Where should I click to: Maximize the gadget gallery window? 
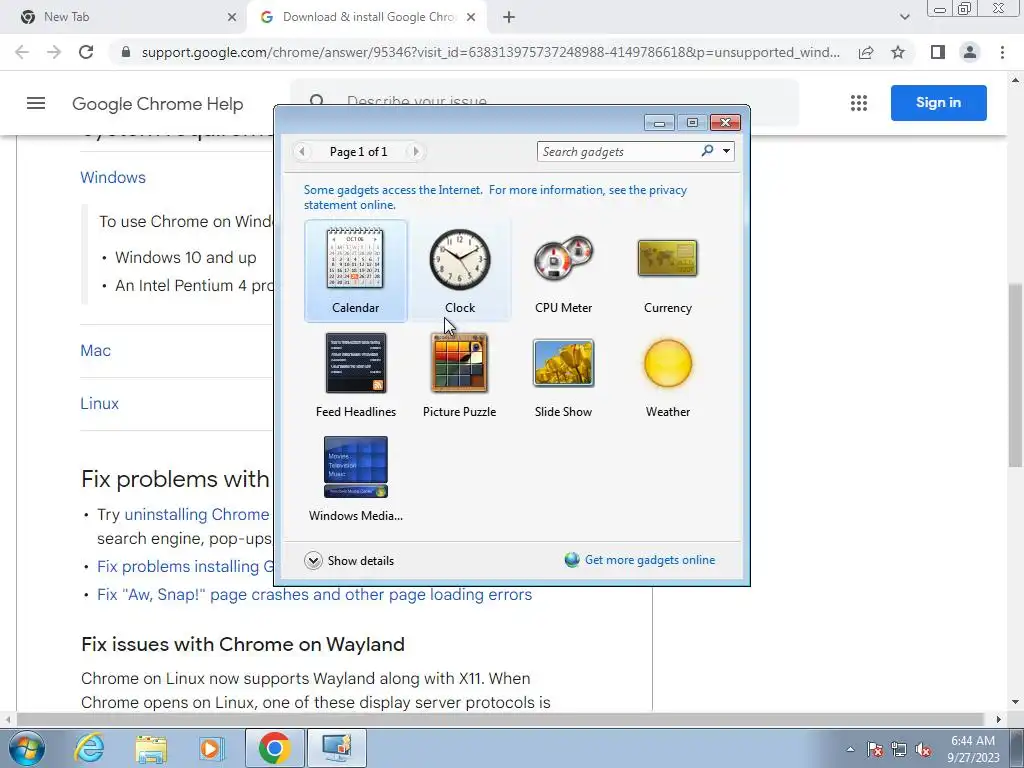click(x=692, y=123)
